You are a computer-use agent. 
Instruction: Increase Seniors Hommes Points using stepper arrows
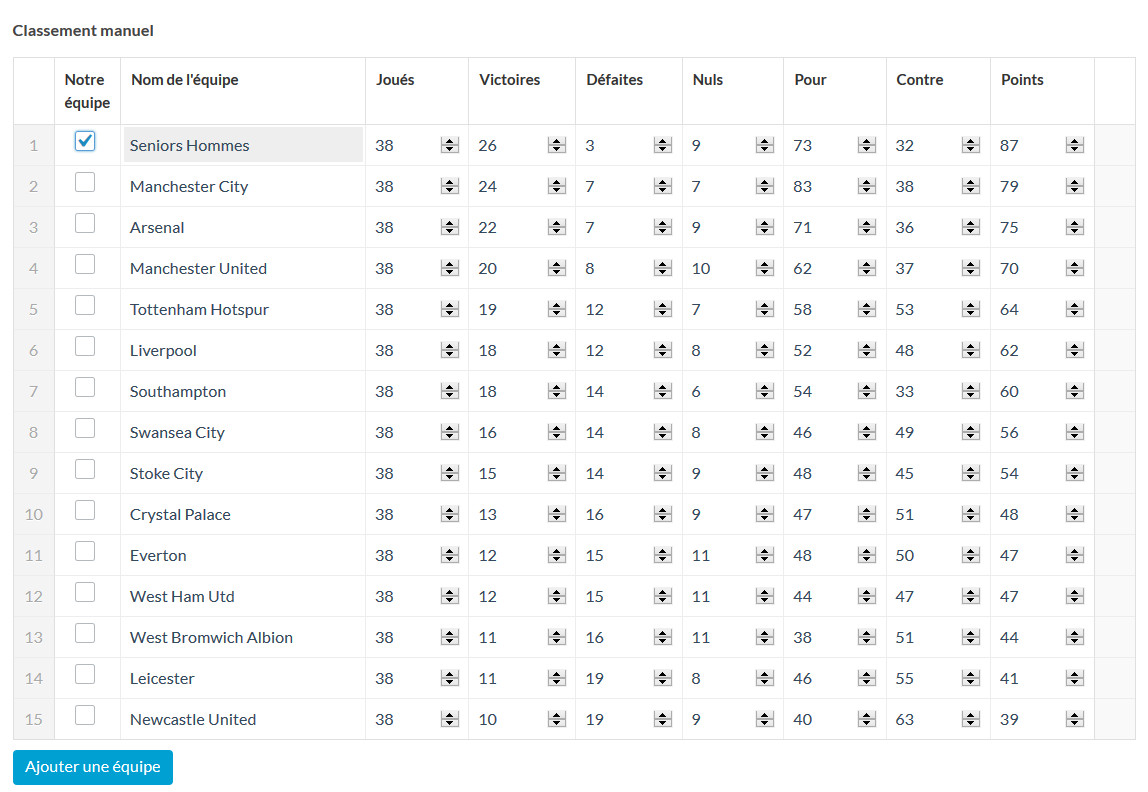[x=1074, y=141]
